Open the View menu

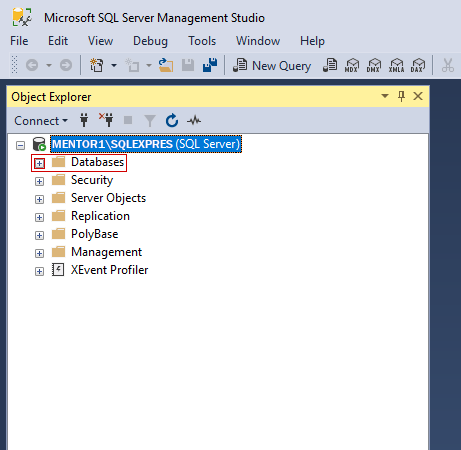tap(100, 41)
